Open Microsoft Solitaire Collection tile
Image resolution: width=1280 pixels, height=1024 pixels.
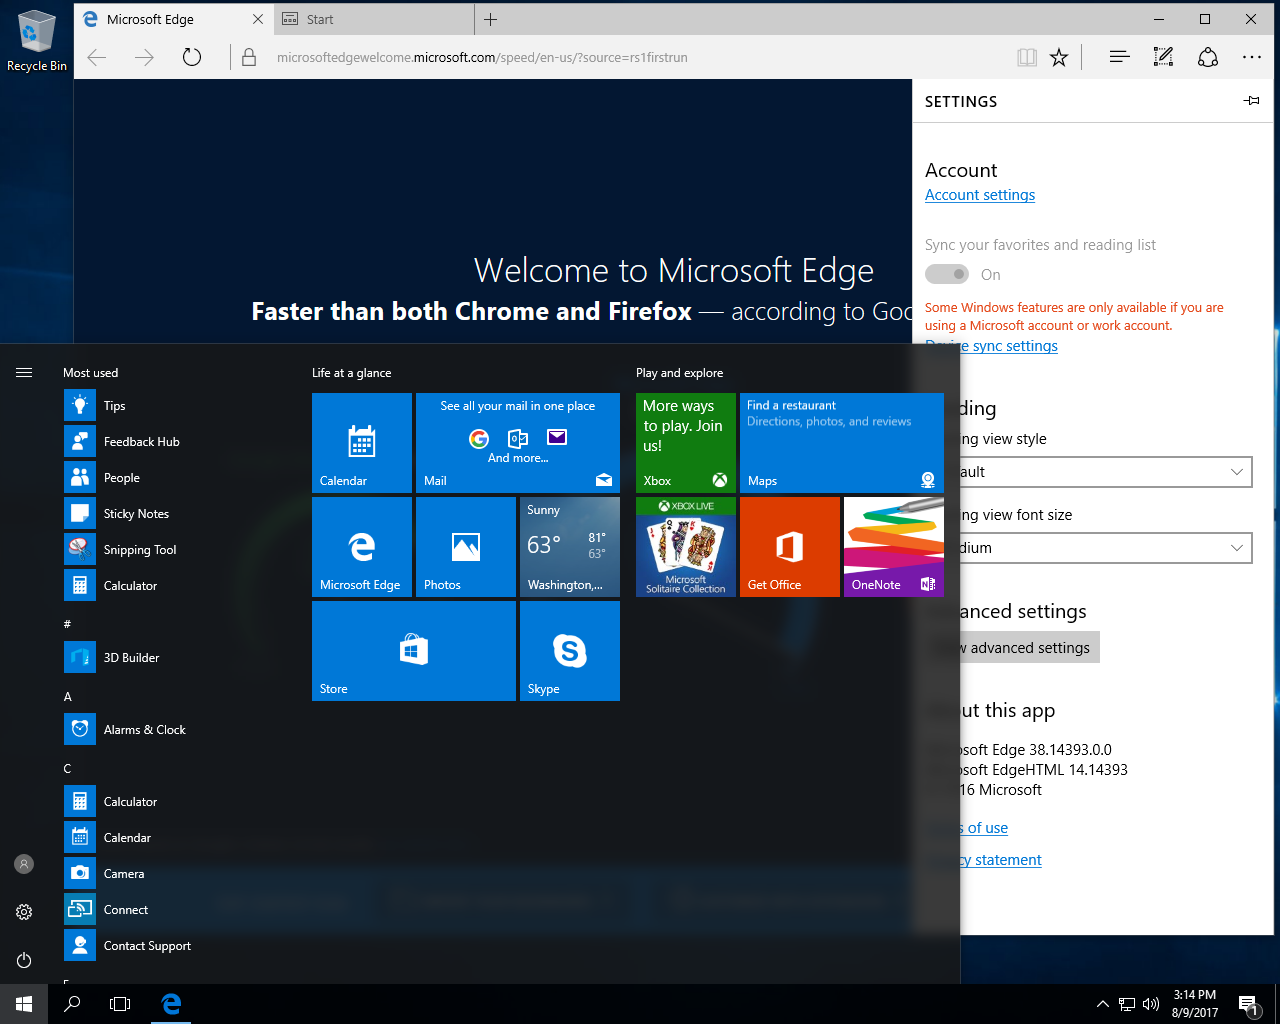point(686,547)
